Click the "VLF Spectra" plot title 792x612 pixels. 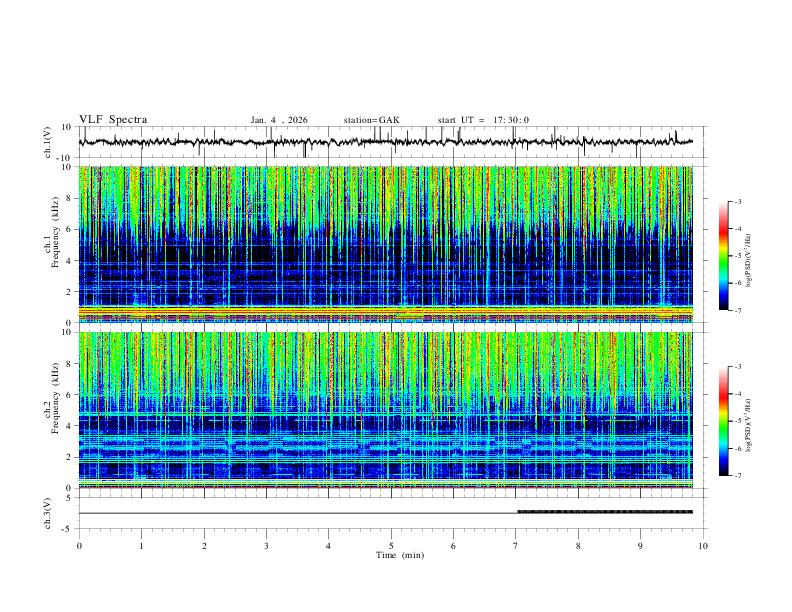click(113, 120)
